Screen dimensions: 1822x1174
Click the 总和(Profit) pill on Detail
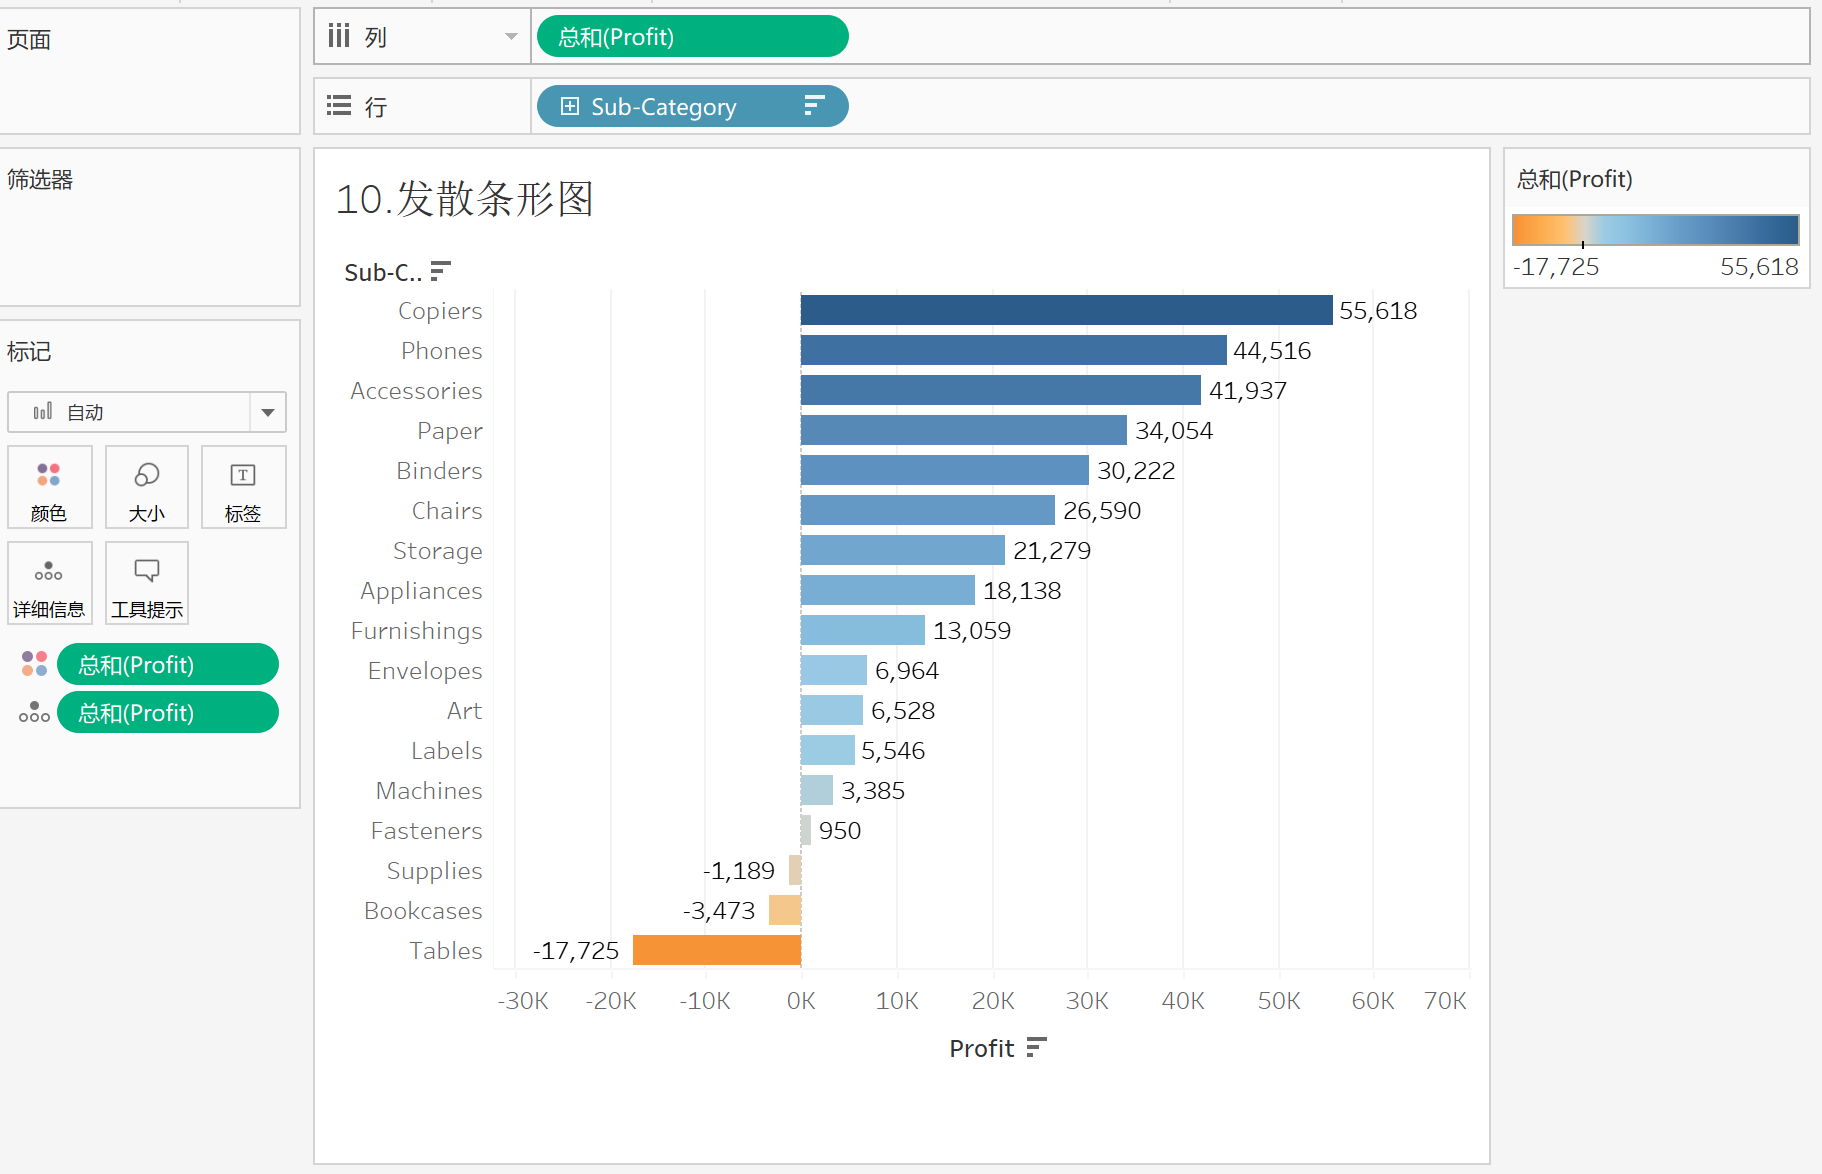click(x=167, y=712)
